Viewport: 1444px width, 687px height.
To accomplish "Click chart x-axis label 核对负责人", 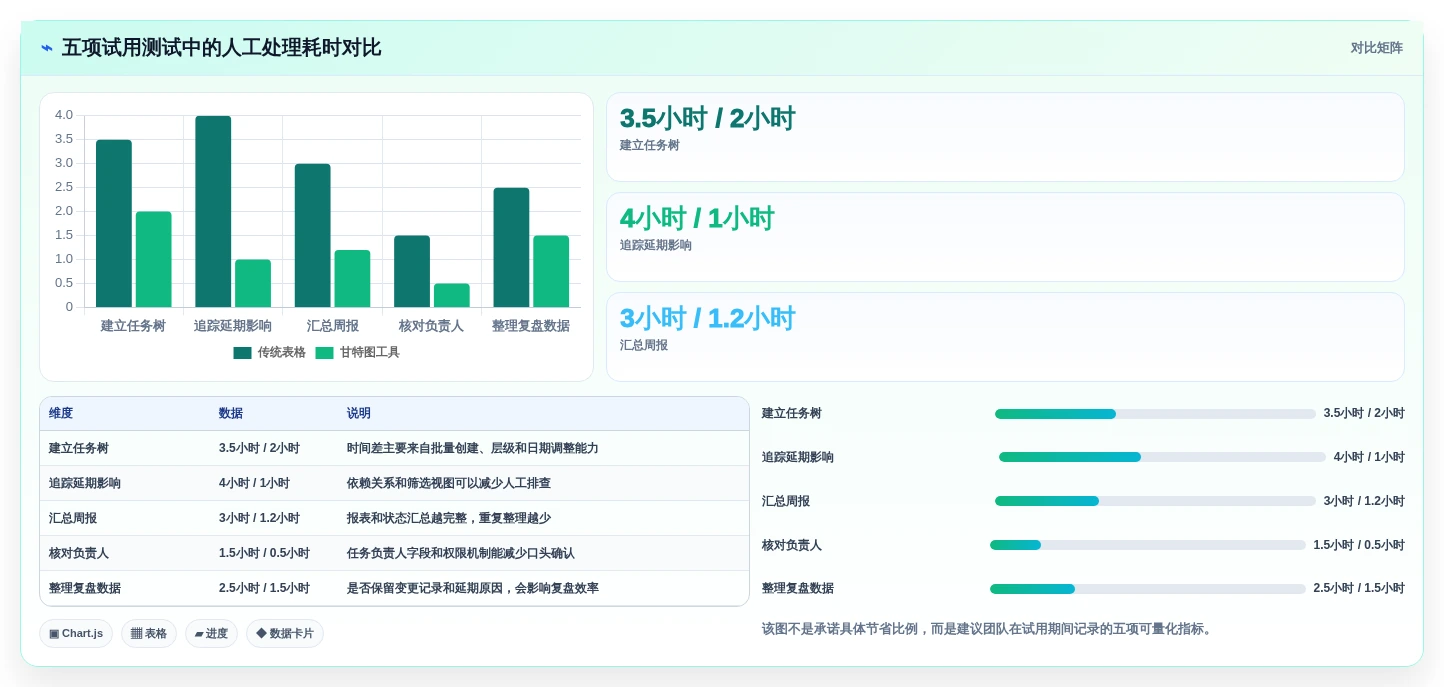I will [x=431, y=326].
